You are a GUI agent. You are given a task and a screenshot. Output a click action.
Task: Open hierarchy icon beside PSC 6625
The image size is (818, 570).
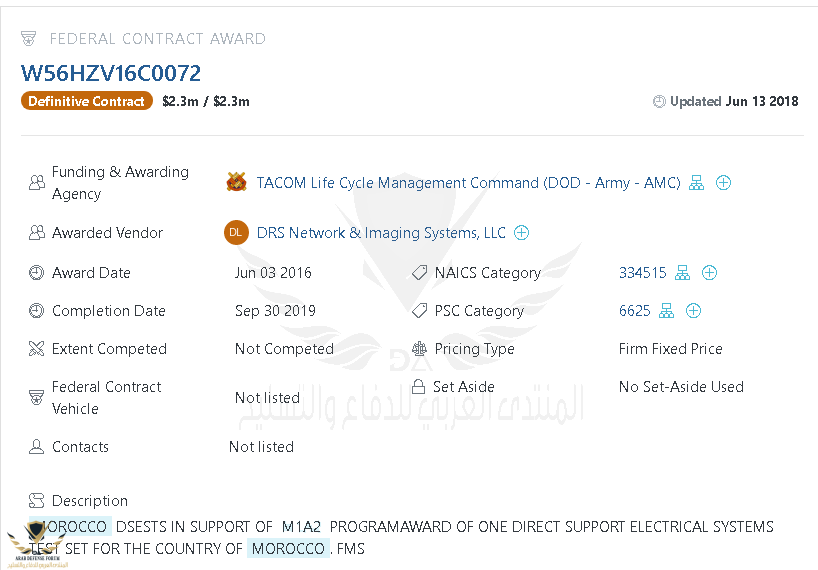[666, 310]
